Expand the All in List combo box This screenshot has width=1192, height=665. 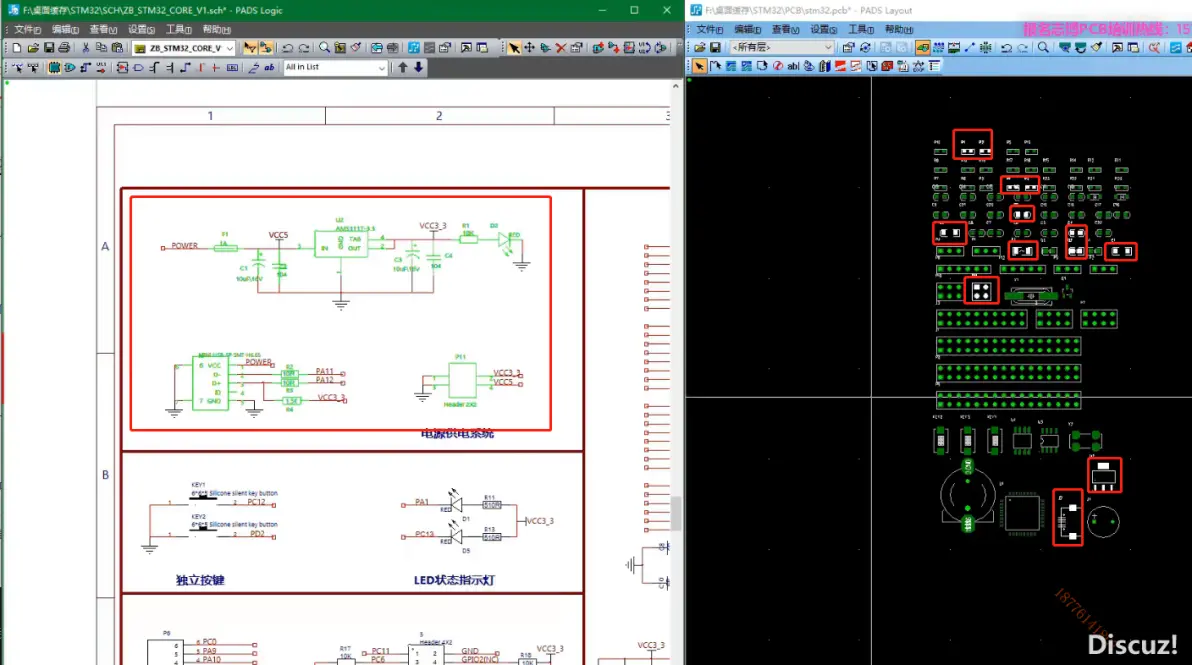point(384,67)
